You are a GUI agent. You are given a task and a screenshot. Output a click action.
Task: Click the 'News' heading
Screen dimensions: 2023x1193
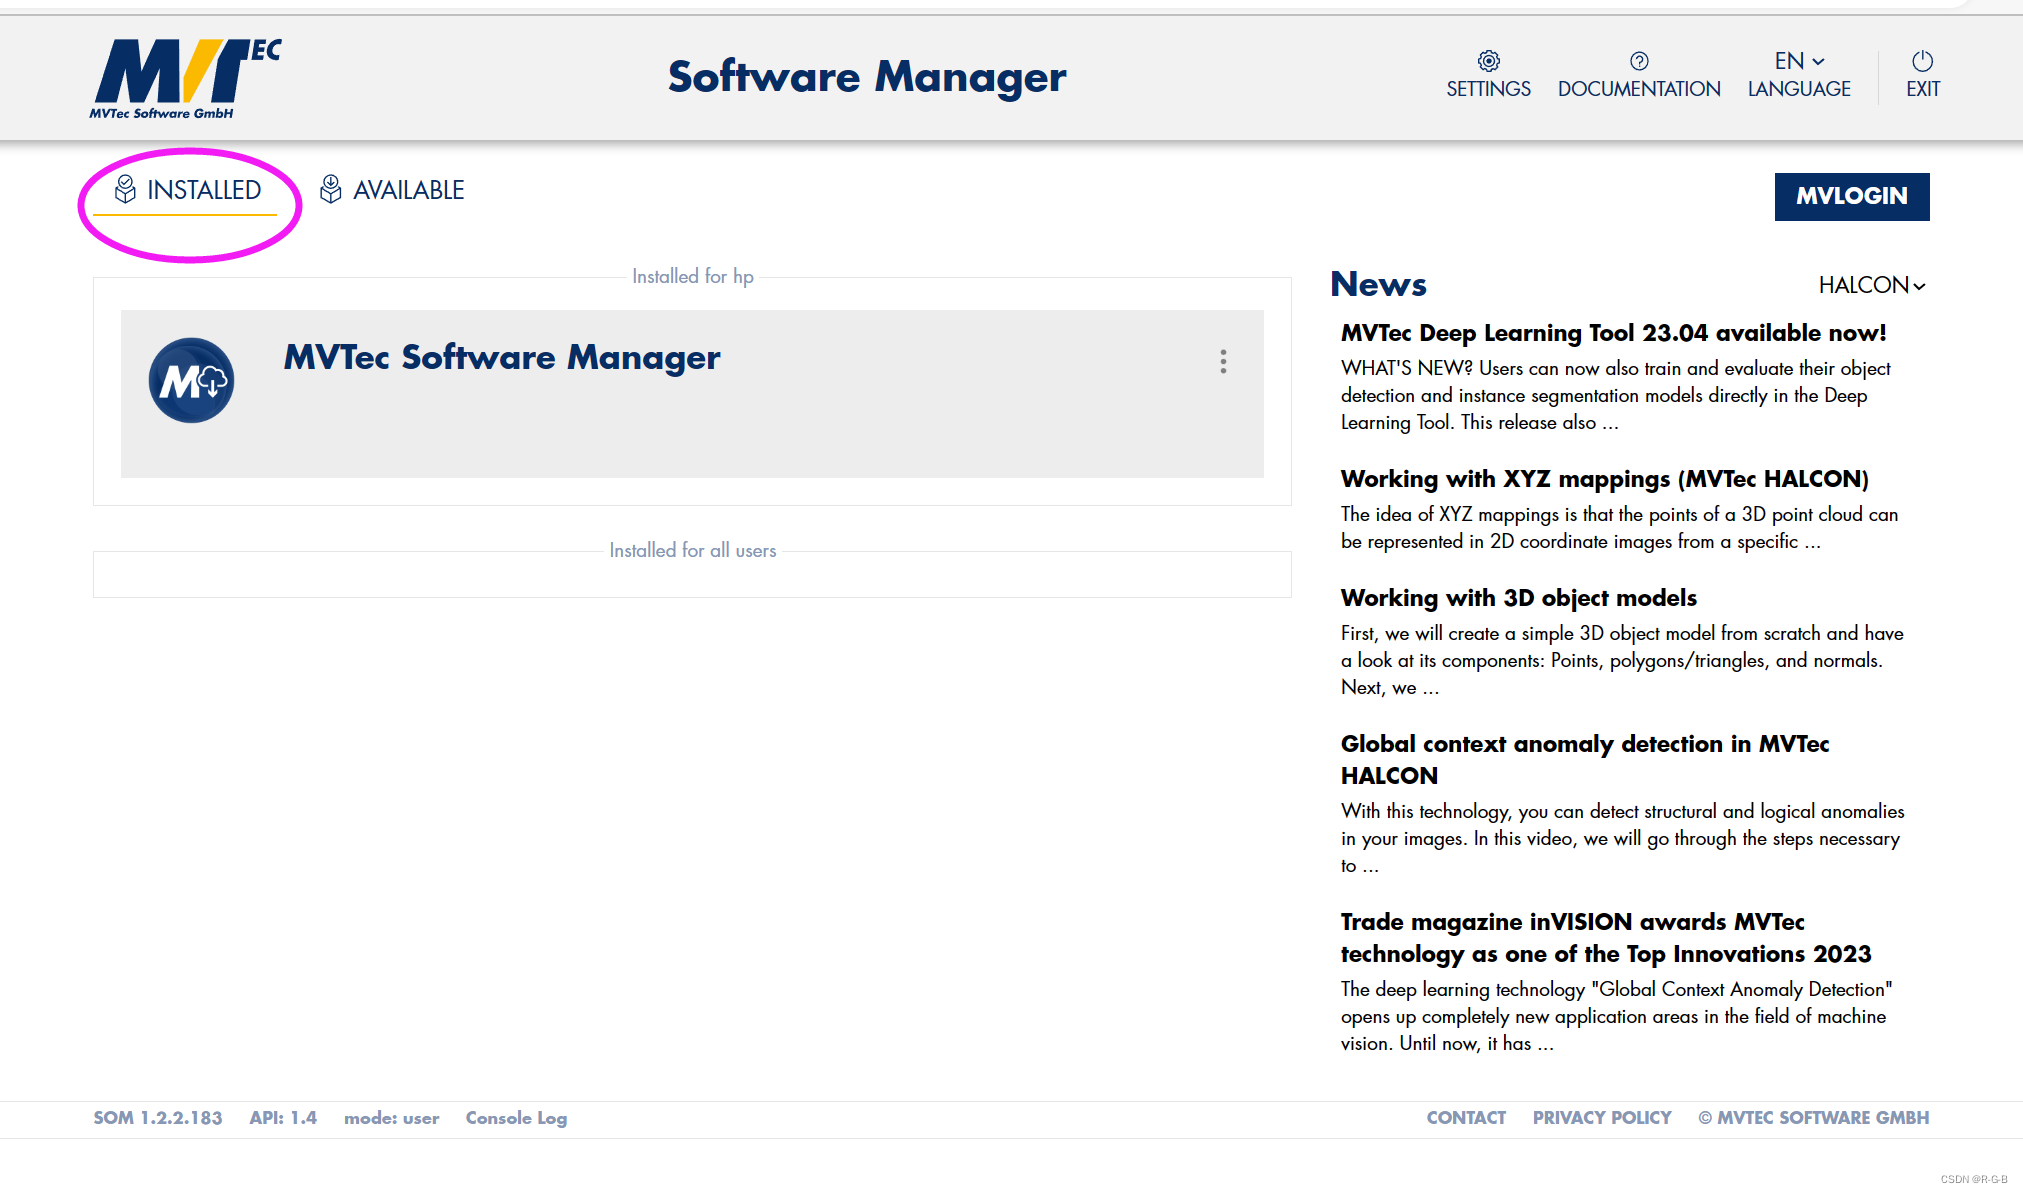pyautogui.click(x=1378, y=284)
